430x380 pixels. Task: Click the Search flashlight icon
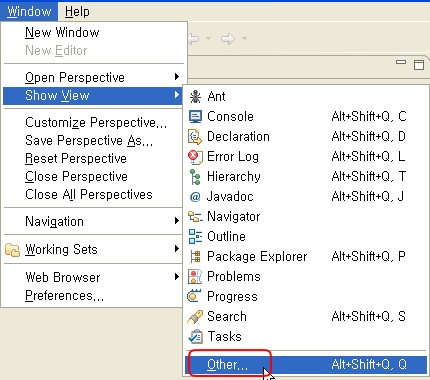195,317
